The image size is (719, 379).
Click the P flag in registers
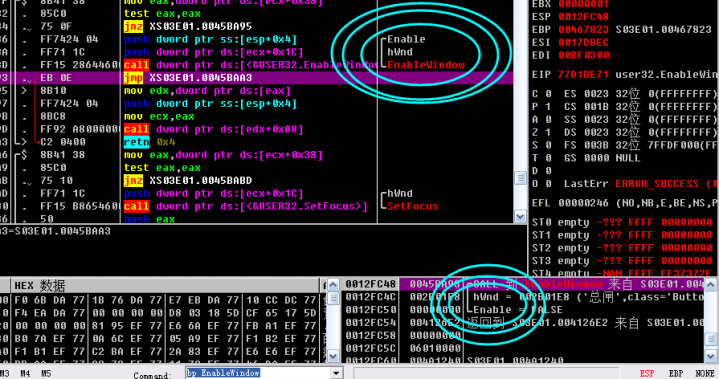point(541,107)
